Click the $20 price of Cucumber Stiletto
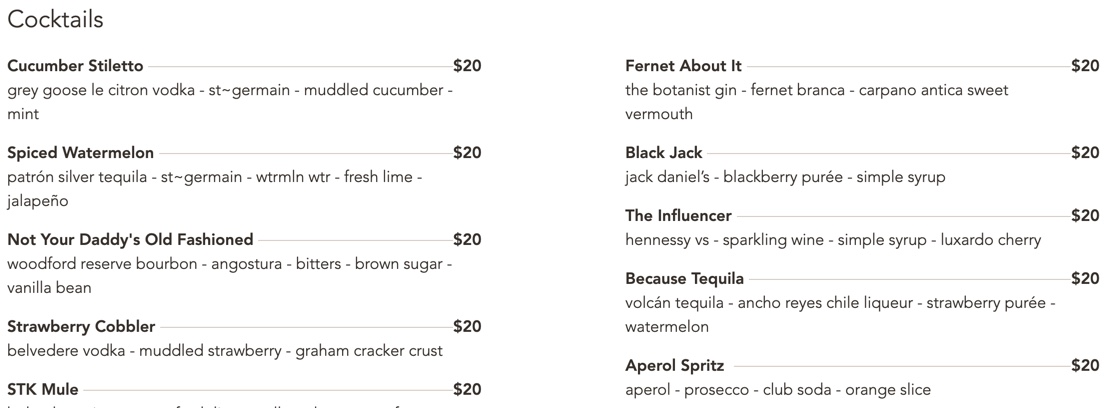This screenshot has width=1119, height=408. 467,66
